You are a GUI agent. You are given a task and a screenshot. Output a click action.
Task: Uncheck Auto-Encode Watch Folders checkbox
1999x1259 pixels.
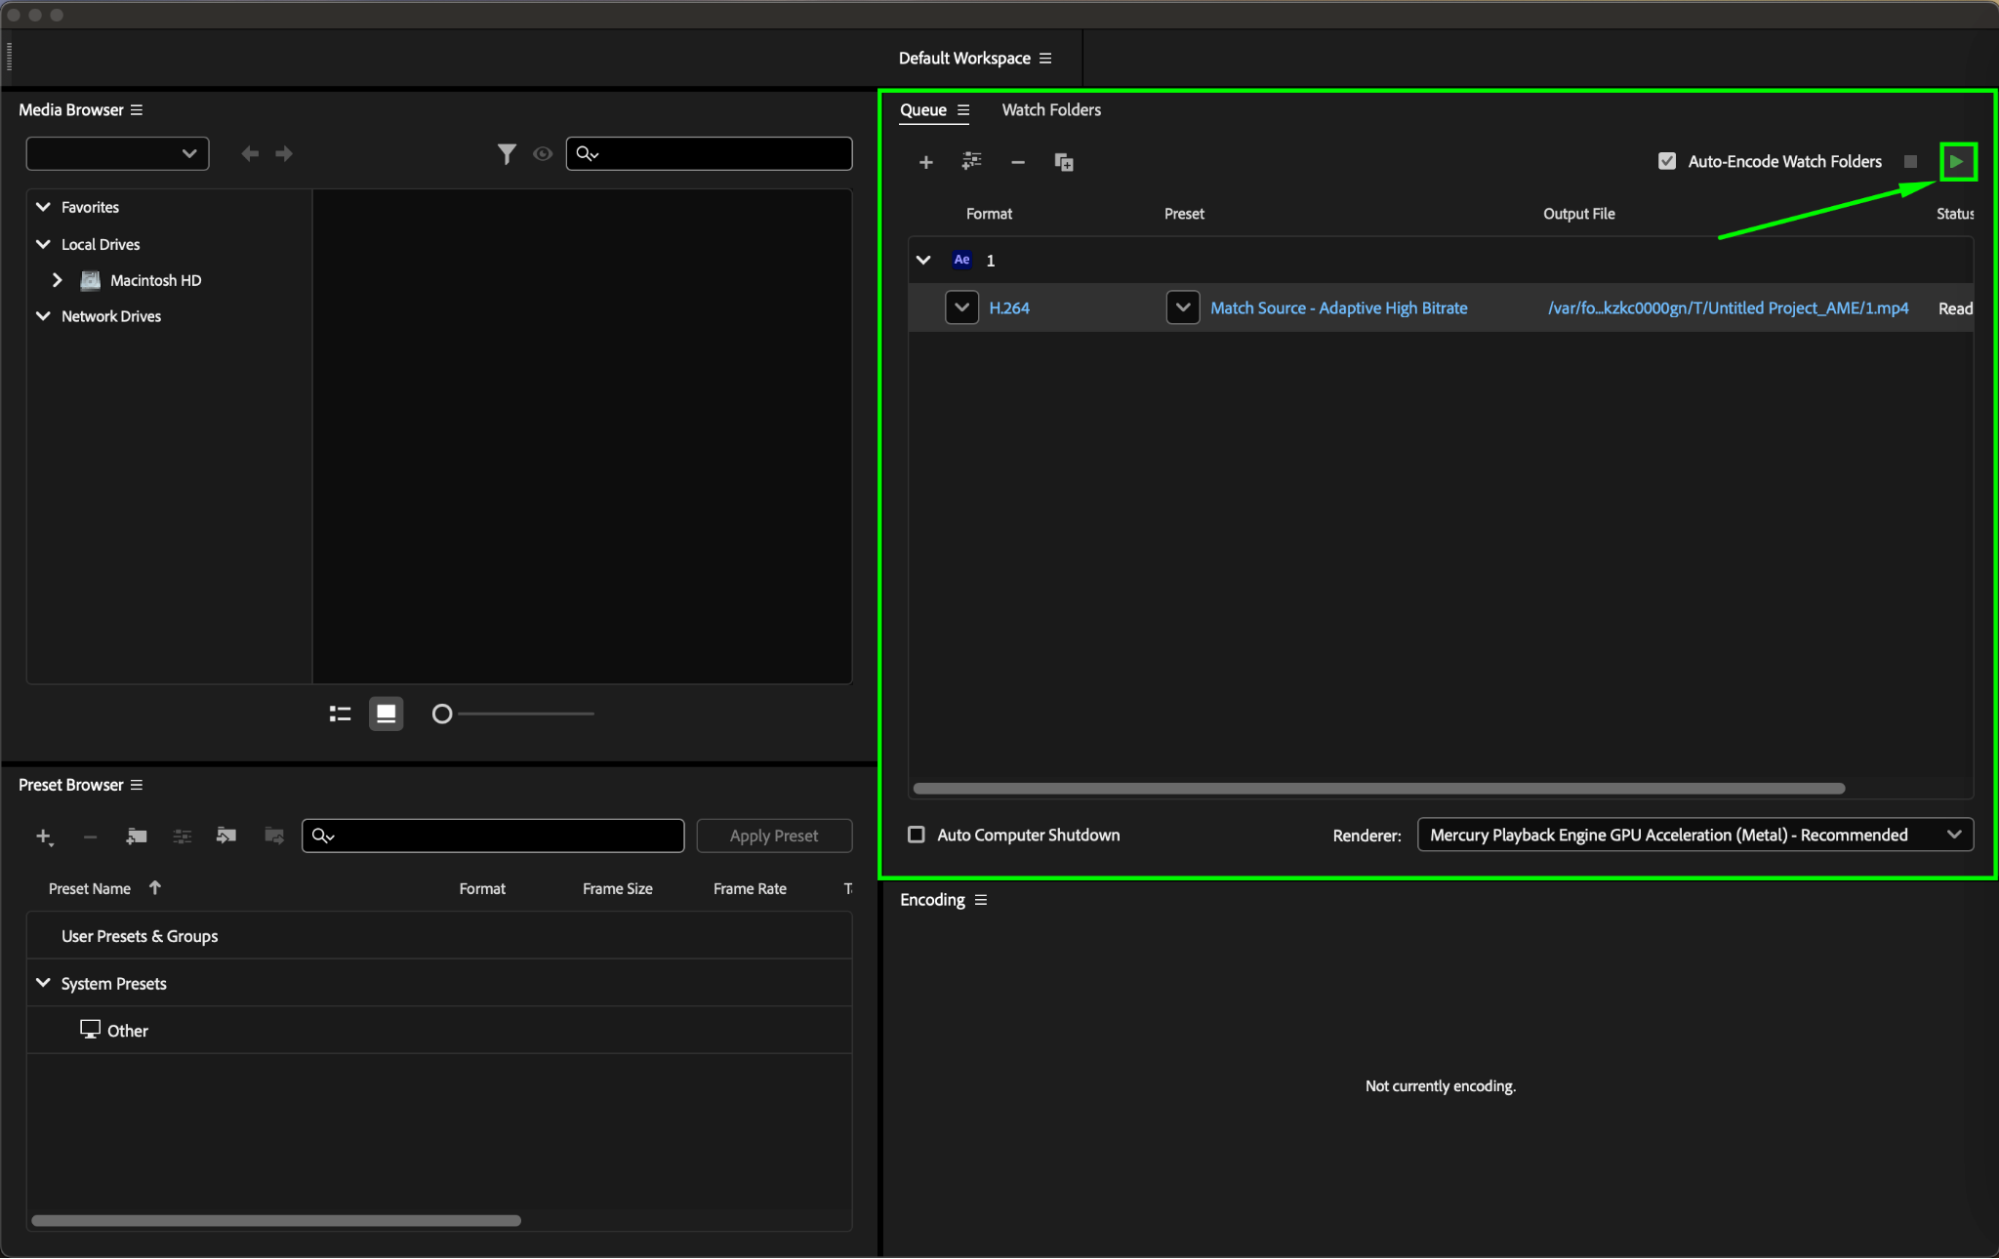[x=1666, y=161]
